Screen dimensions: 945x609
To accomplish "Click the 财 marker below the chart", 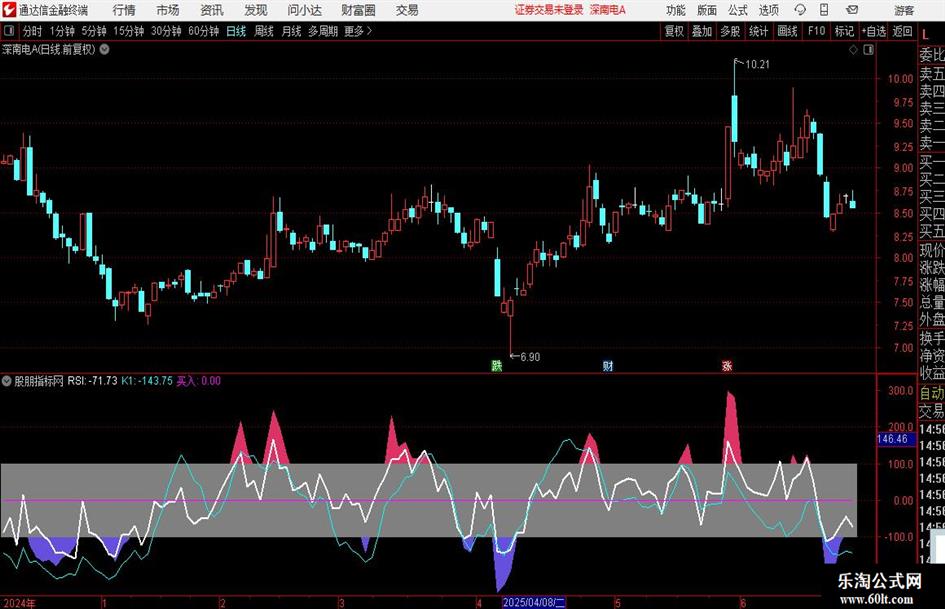I will coord(608,365).
